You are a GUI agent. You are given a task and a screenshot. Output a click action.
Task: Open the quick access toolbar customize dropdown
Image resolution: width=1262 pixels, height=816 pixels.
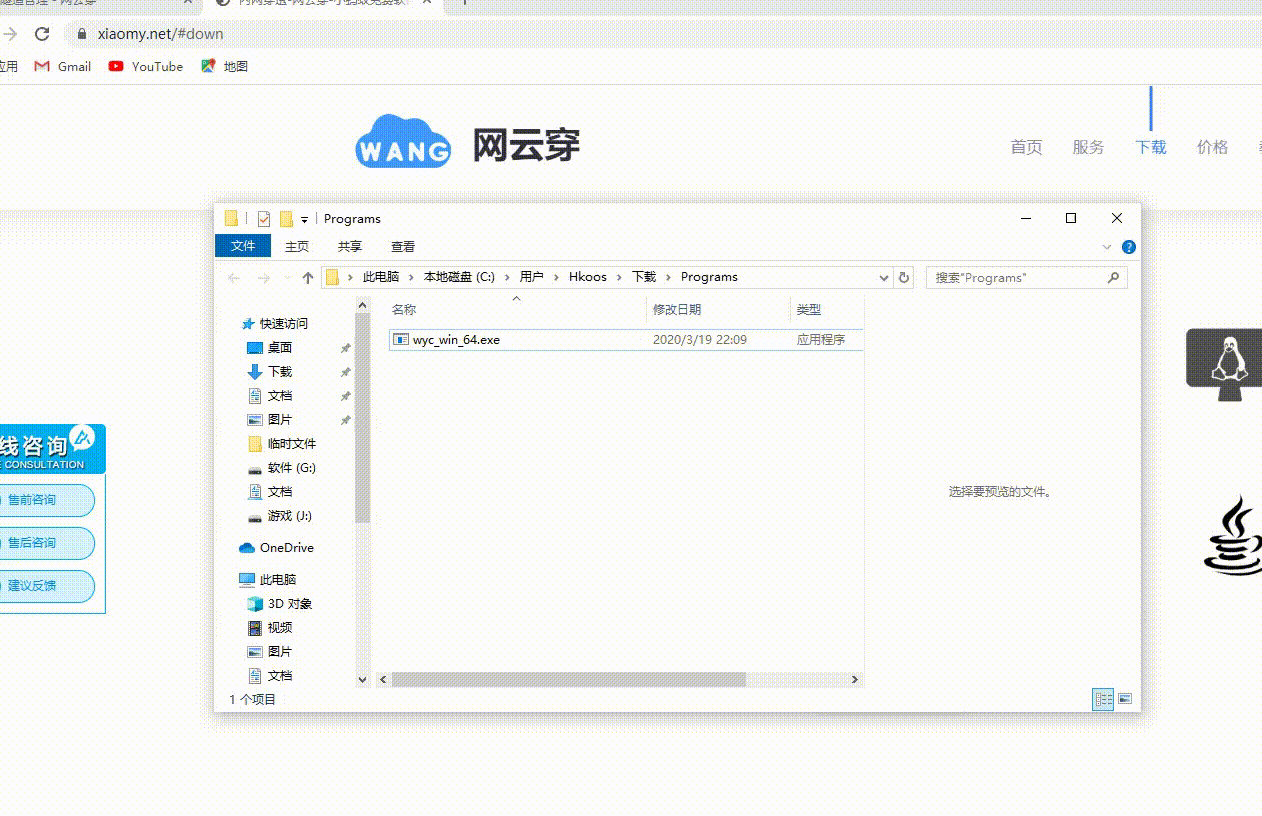click(x=304, y=220)
